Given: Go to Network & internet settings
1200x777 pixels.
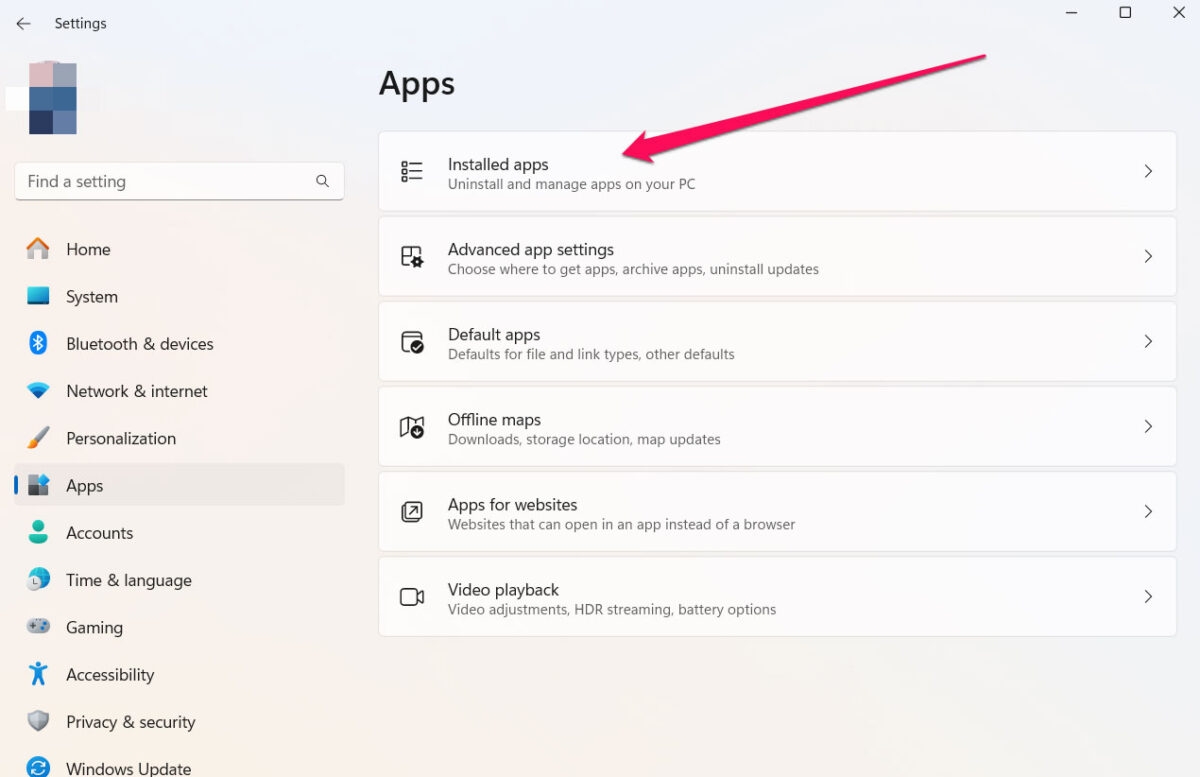Looking at the screenshot, I should click(x=136, y=391).
